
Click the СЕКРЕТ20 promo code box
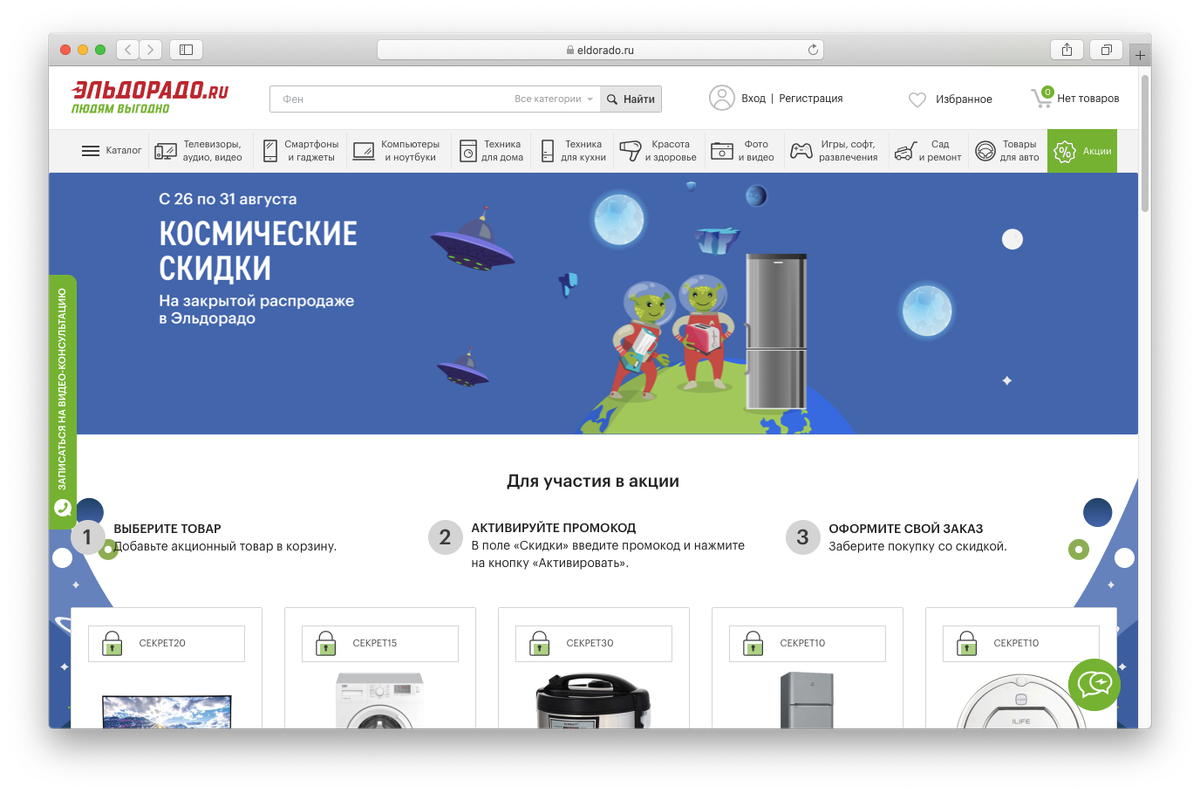pos(166,643)
